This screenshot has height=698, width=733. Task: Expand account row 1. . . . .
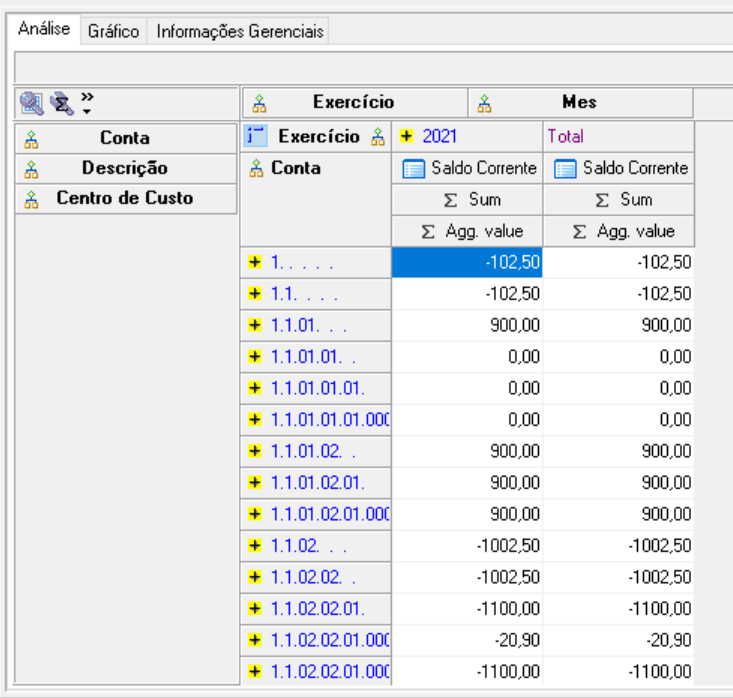[255, 262]
